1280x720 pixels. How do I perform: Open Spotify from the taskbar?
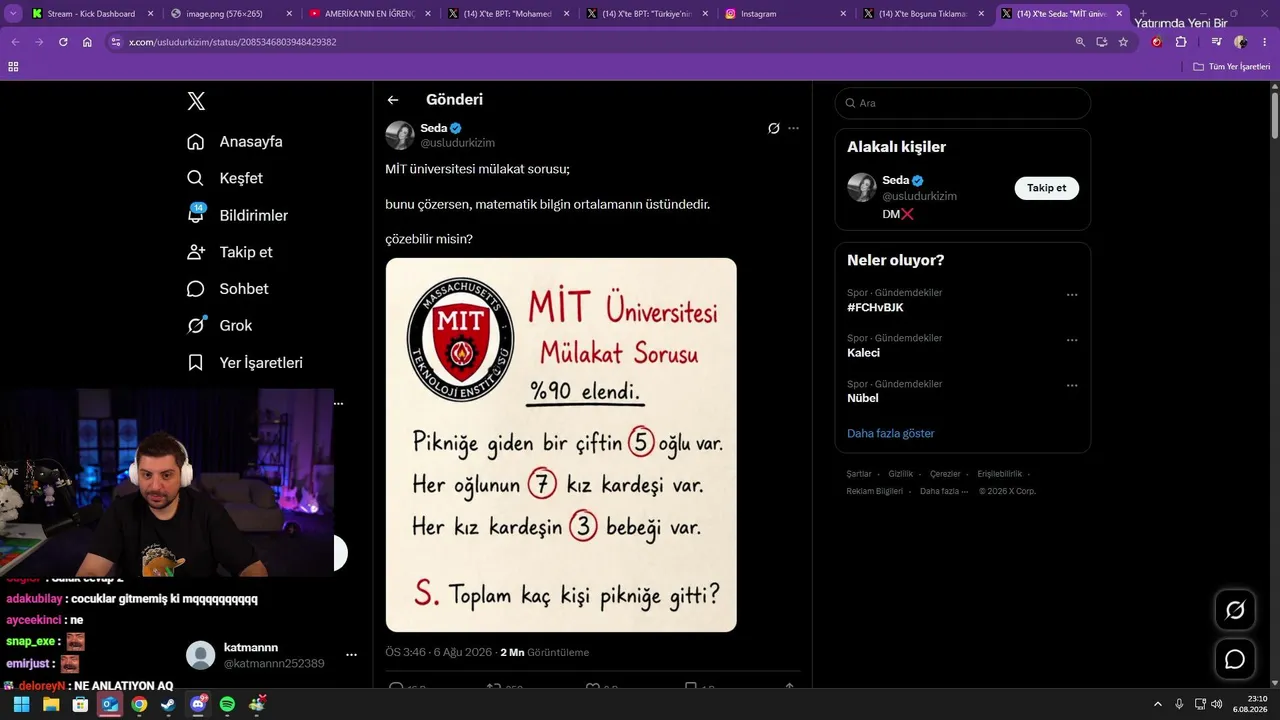point(227,704)
